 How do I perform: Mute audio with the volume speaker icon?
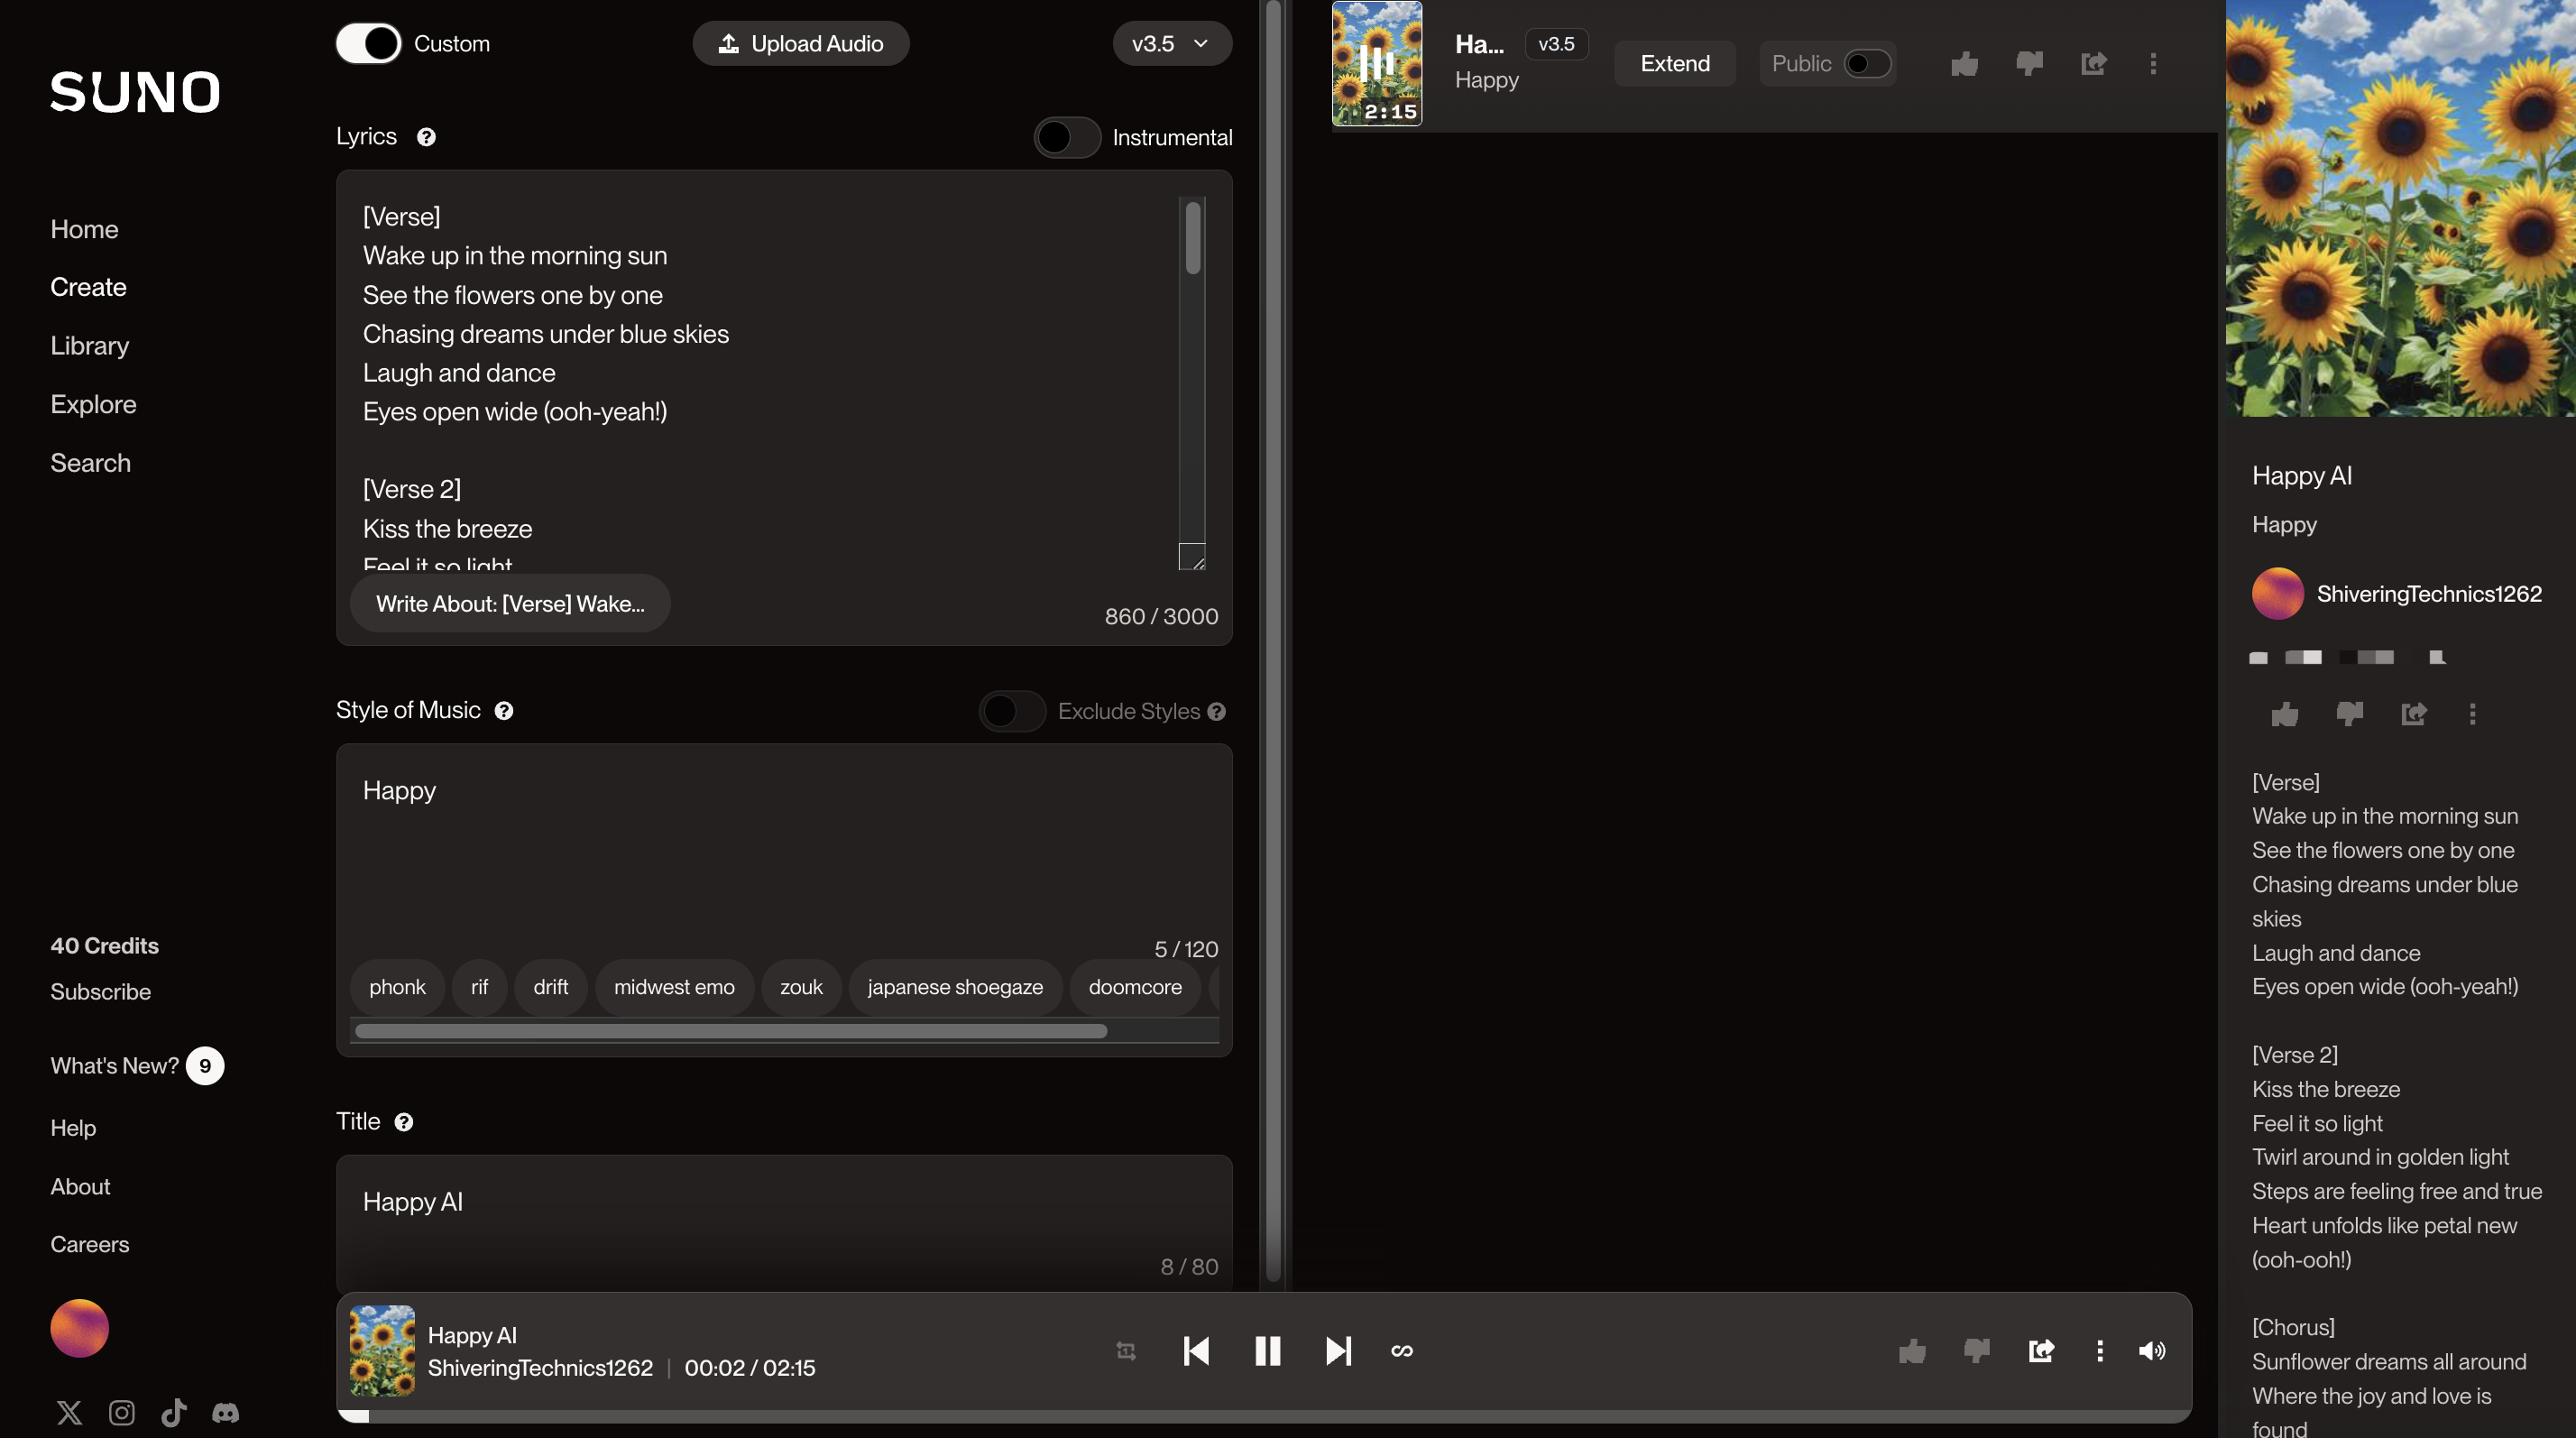pos(2151,1351)
